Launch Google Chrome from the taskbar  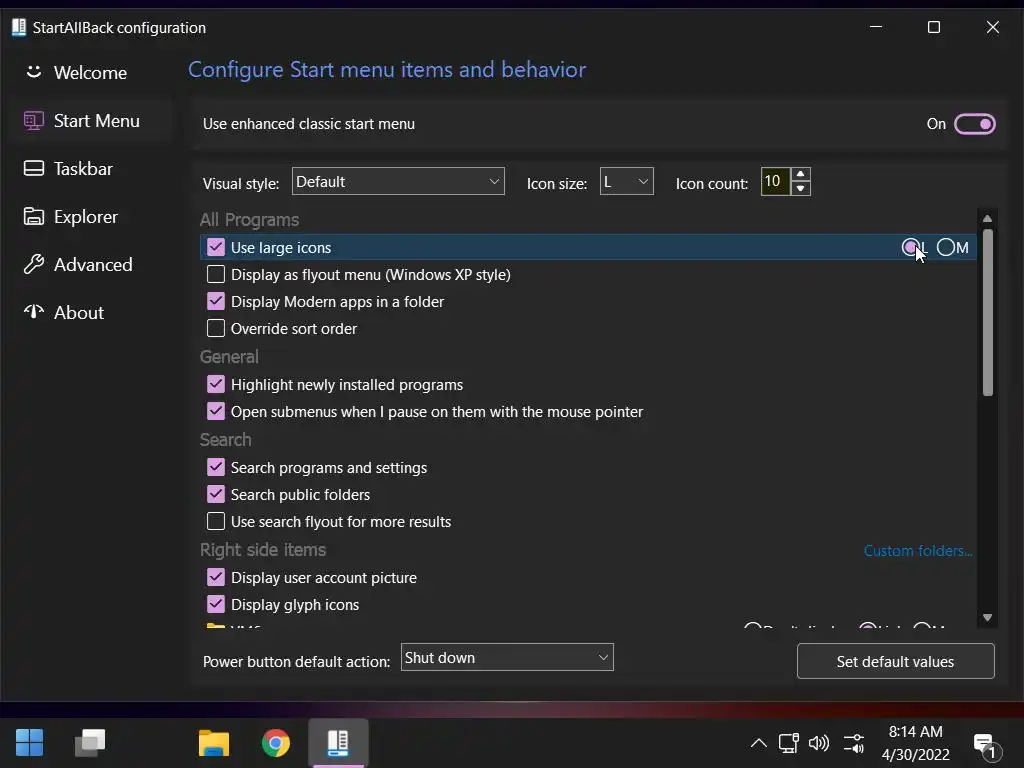276,743
